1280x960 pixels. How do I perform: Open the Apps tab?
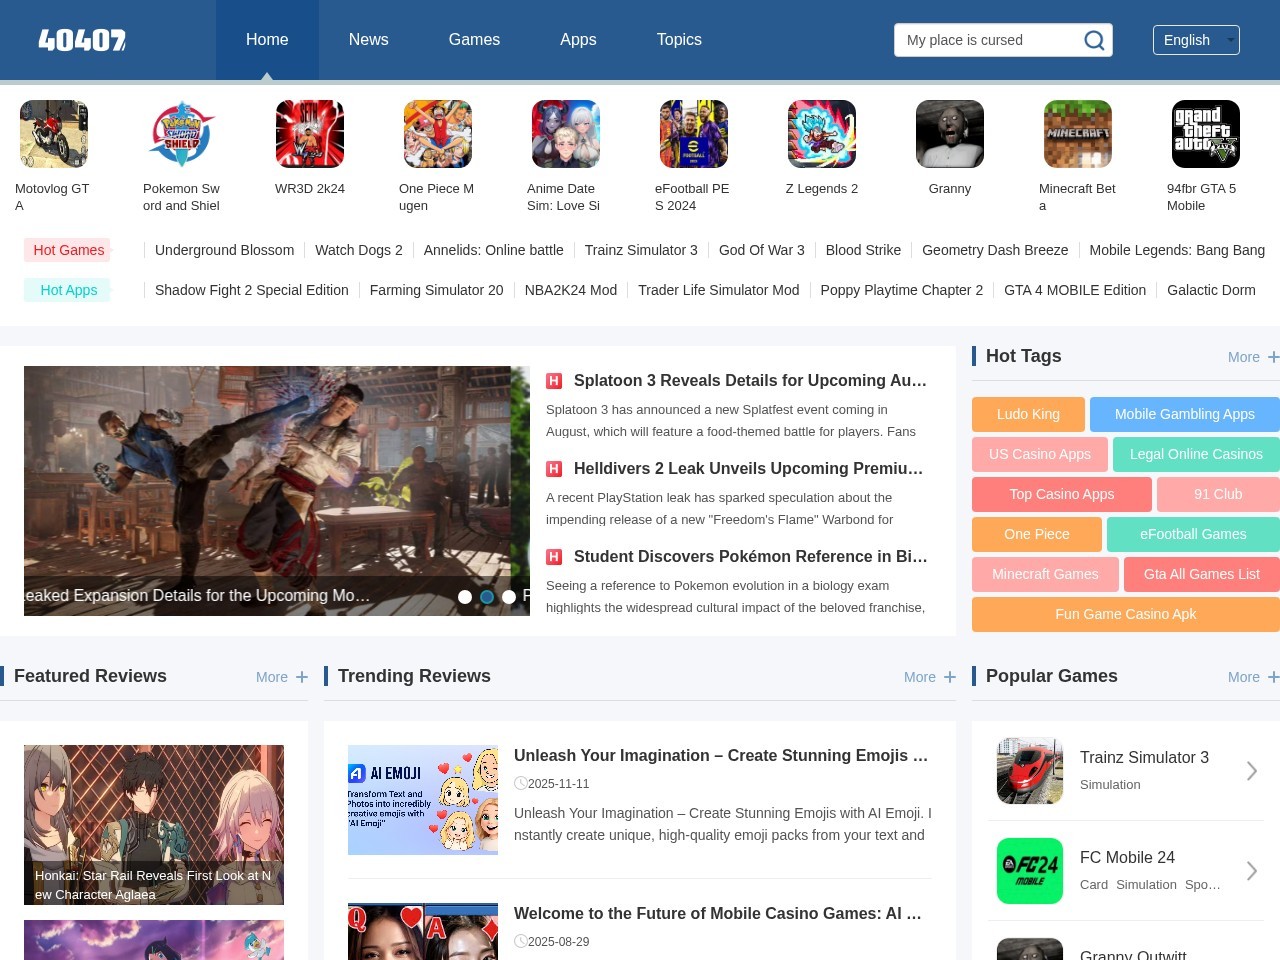coord(578,40)
